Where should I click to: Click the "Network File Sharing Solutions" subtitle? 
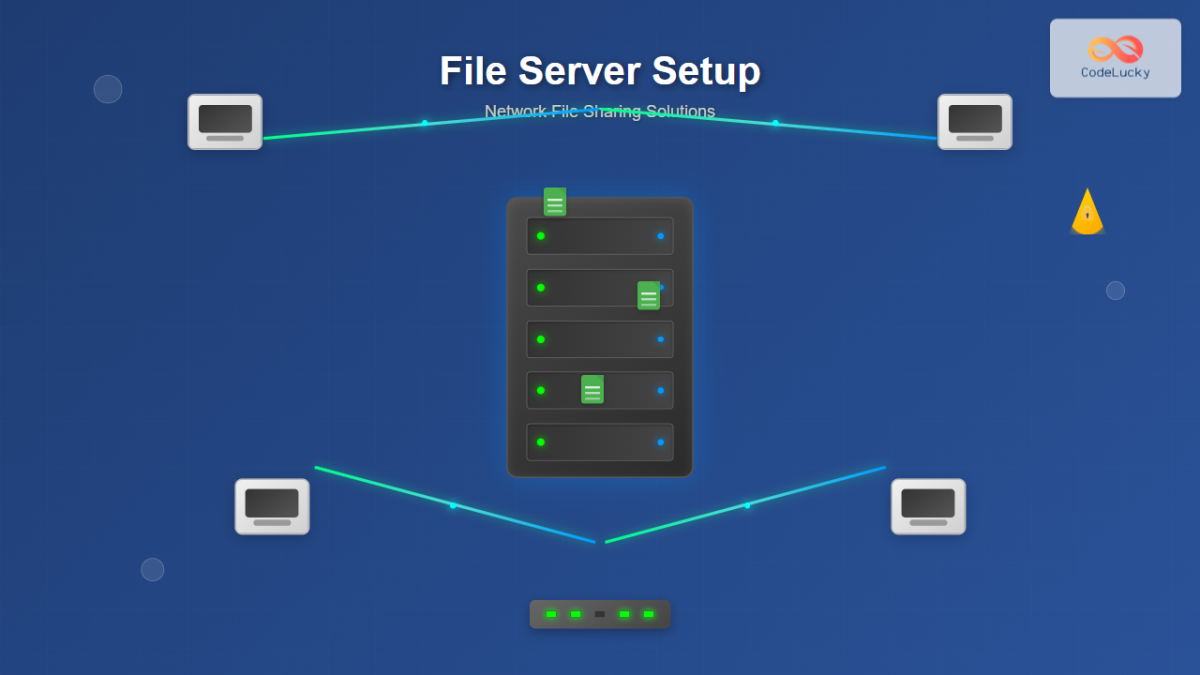click(x=599, y=111)
